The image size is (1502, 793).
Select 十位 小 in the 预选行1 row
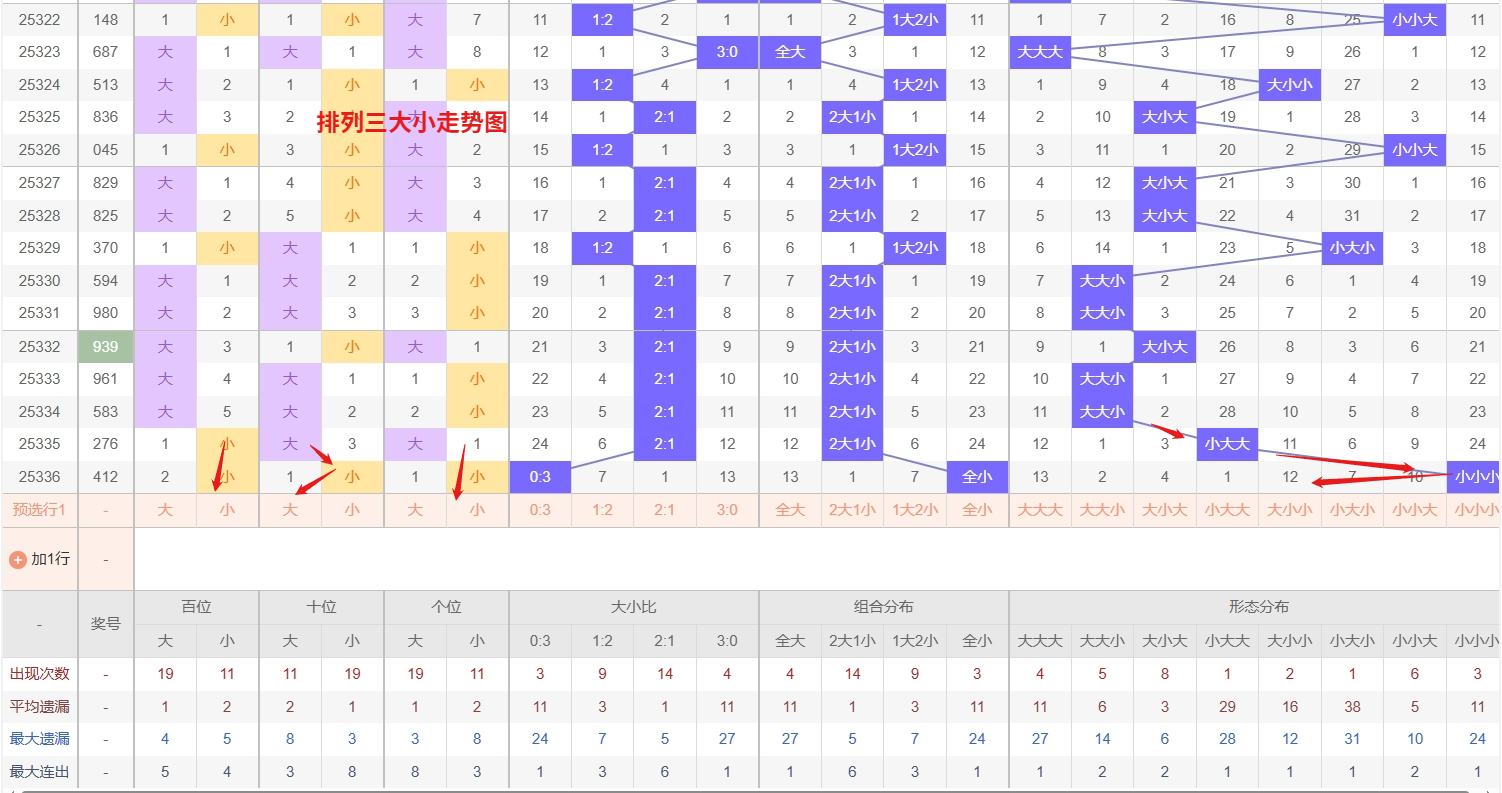[352, 510]
